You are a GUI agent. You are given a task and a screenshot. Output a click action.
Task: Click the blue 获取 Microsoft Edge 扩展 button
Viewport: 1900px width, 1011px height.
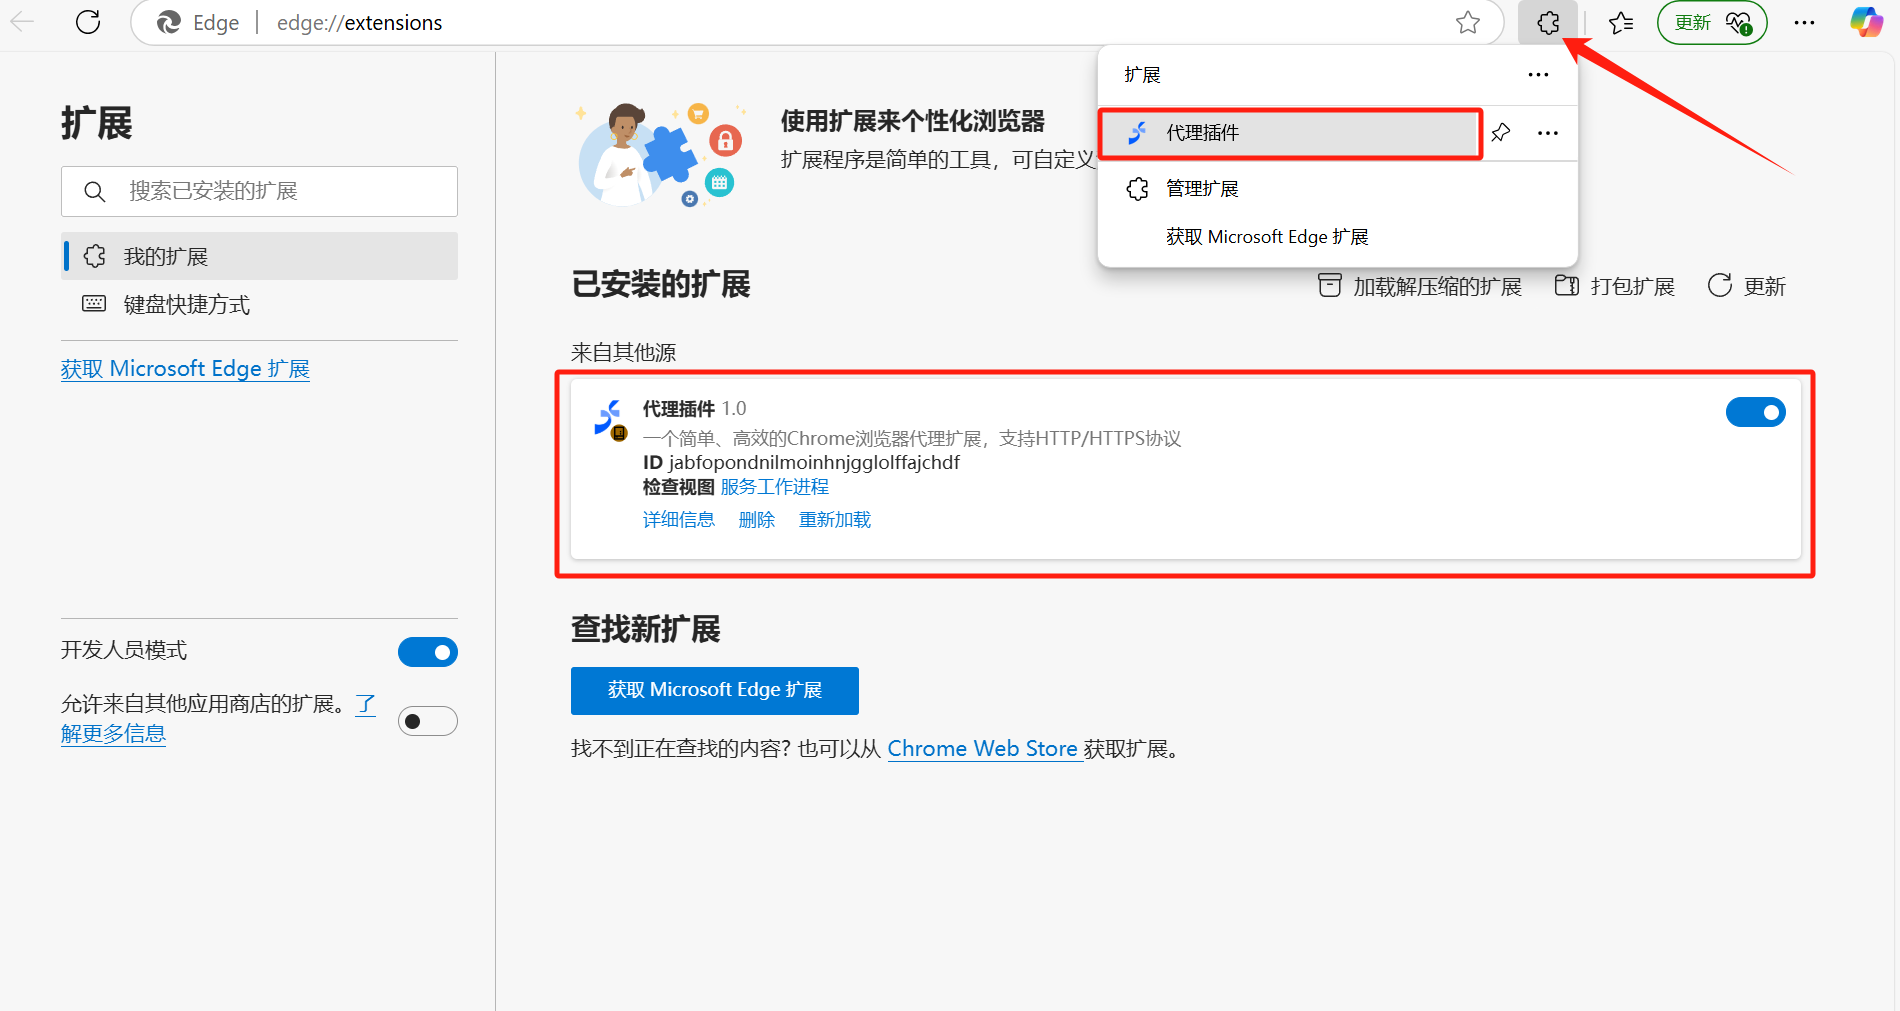[714, 690]
